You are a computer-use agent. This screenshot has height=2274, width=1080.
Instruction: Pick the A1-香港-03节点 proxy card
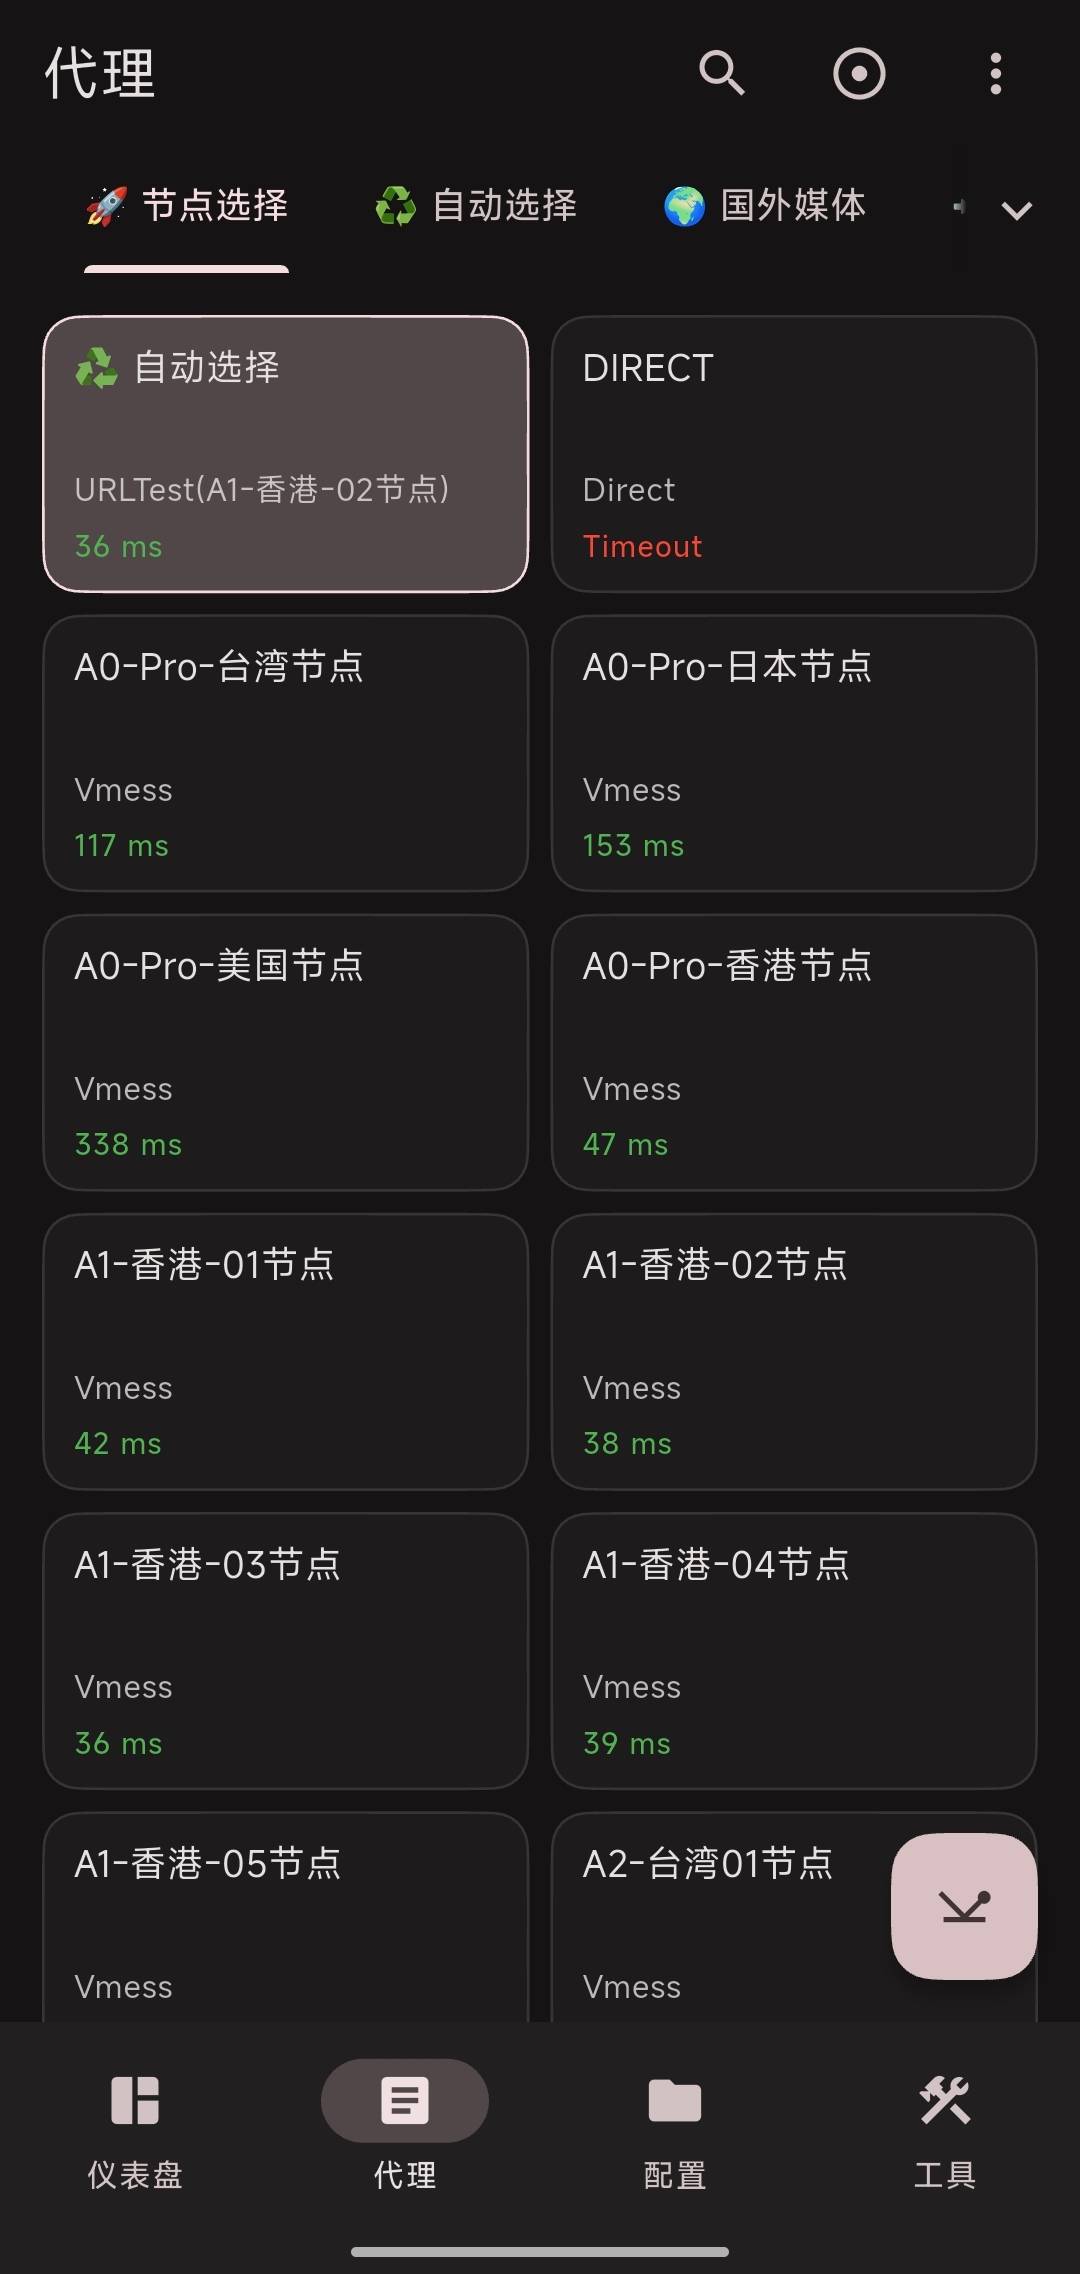(x=286, y=1650)
